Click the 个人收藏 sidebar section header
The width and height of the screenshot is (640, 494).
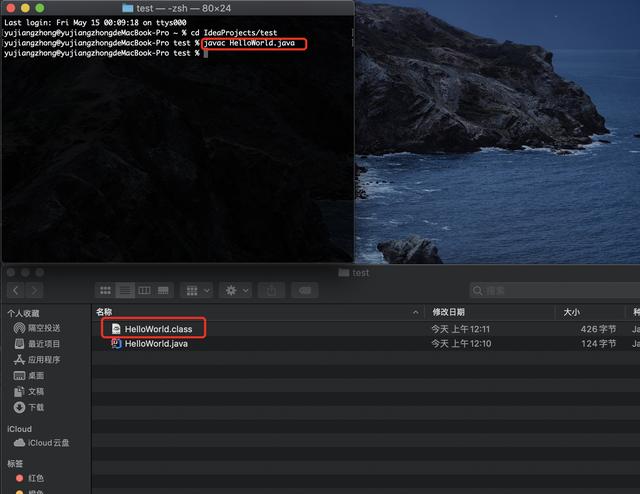point(23,314)
